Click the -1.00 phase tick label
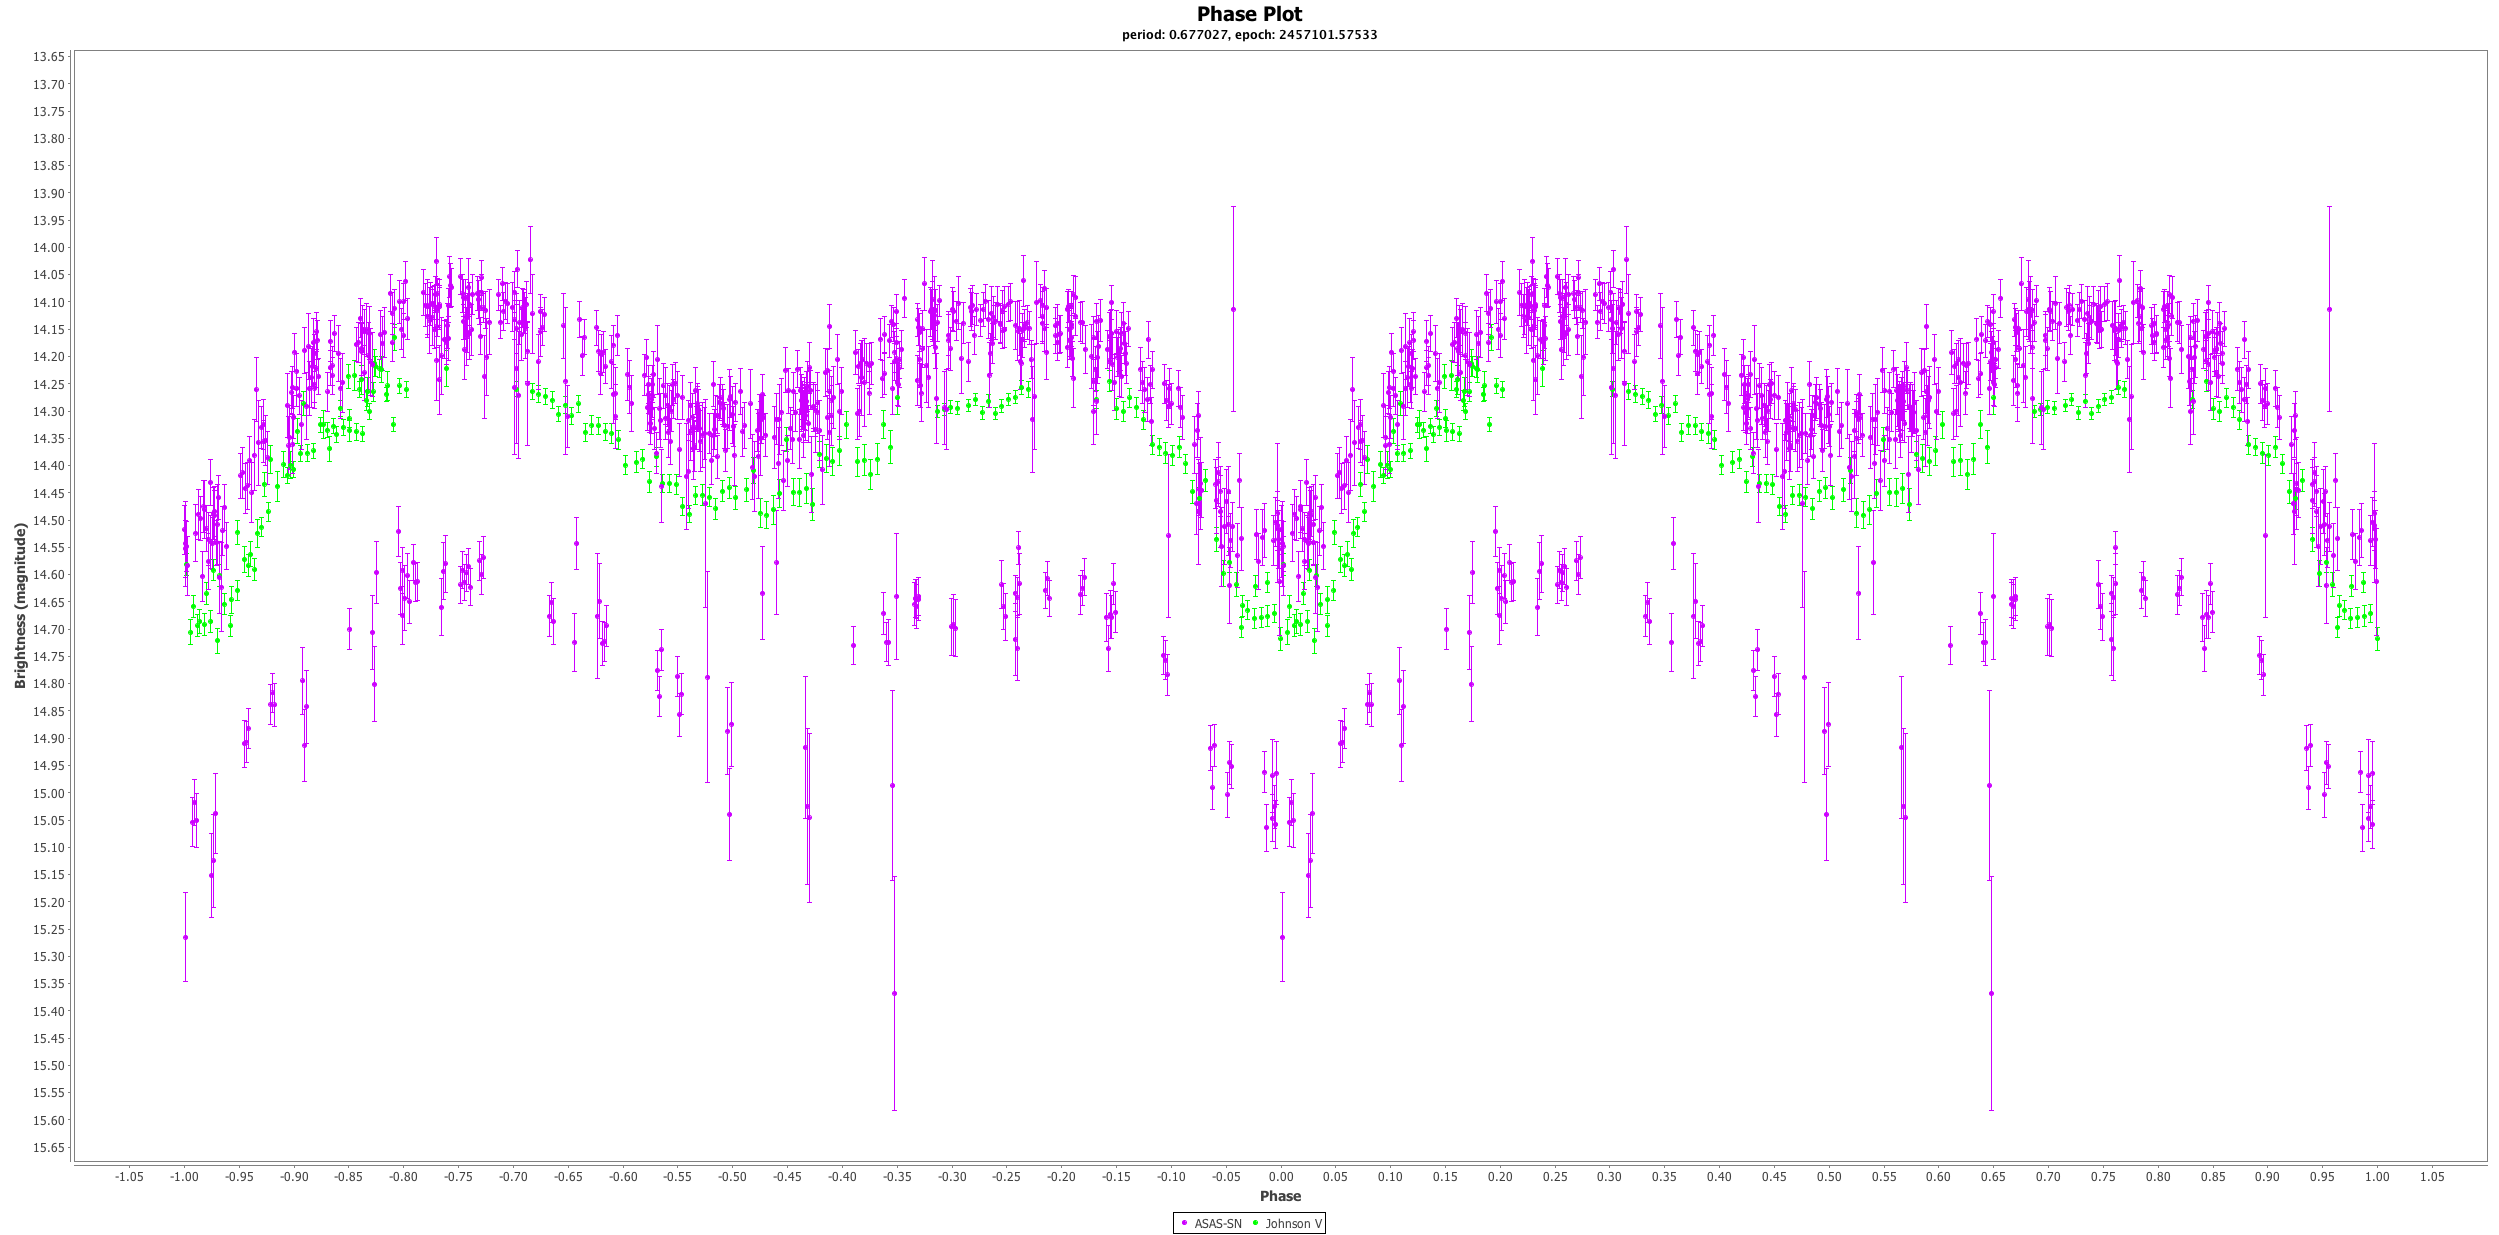 pos(183,1177)
